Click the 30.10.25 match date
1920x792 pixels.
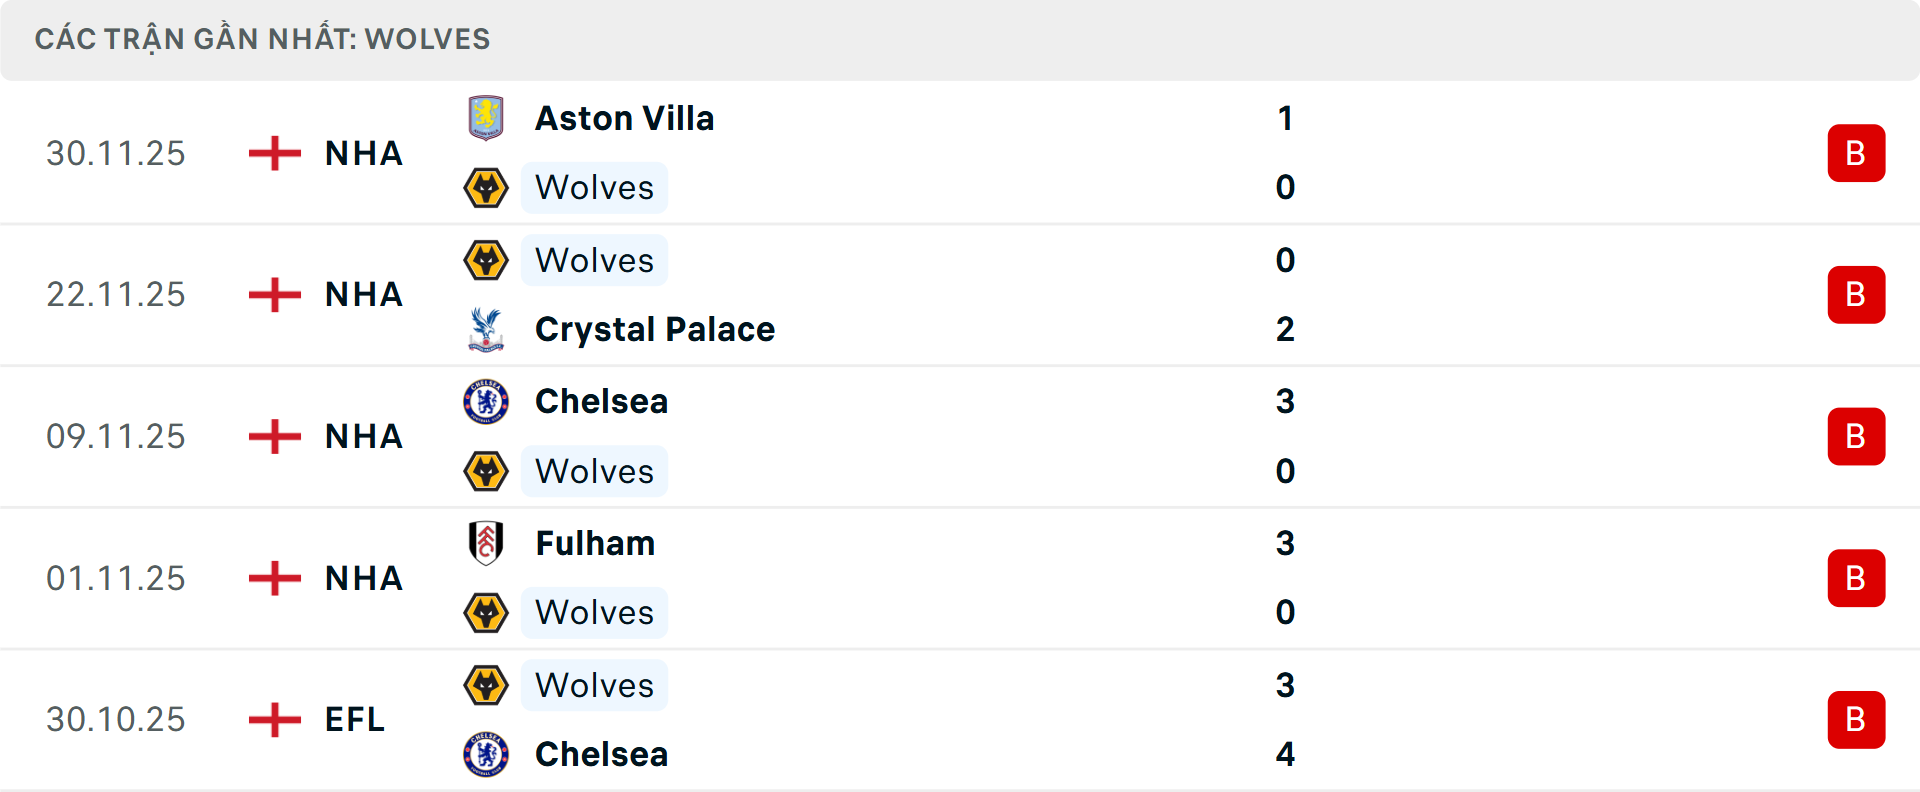tap(116, 719)
